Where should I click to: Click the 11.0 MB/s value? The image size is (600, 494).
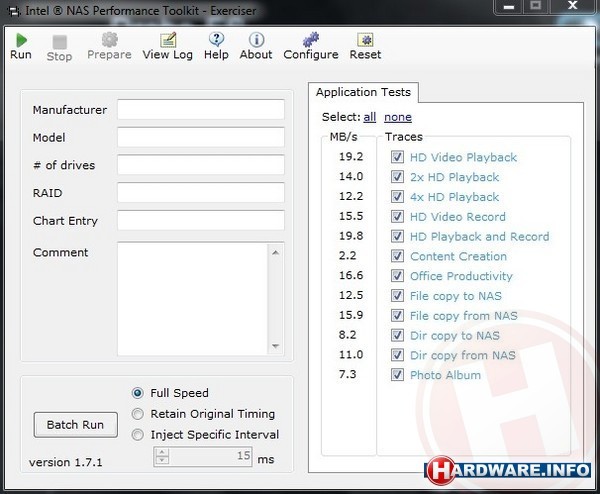click(351, 355)
